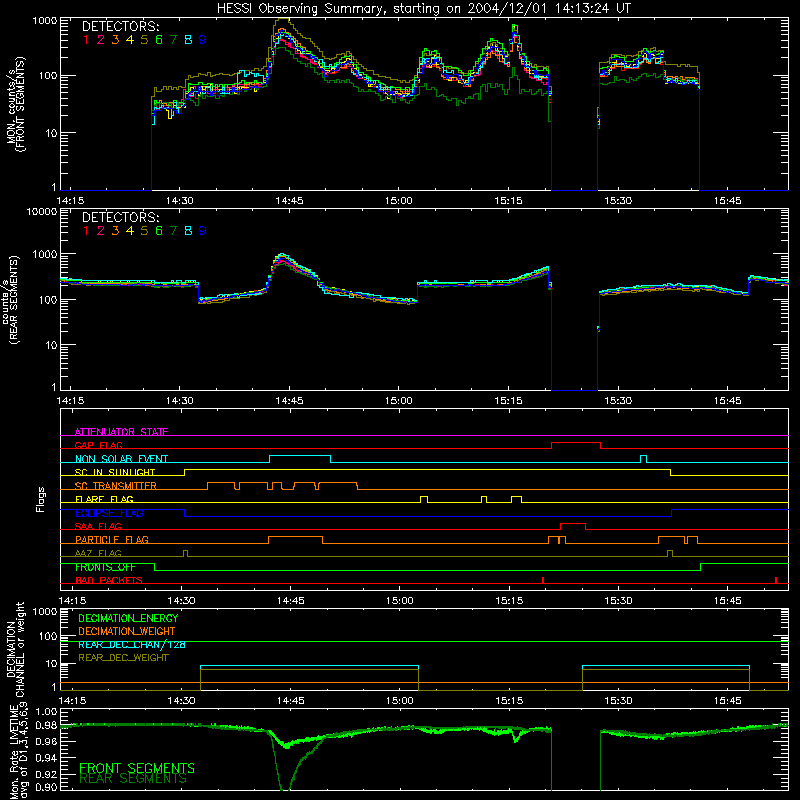
Task: Select the DETECTORS: heading in the front segments plot
Action: click(120, 27)
